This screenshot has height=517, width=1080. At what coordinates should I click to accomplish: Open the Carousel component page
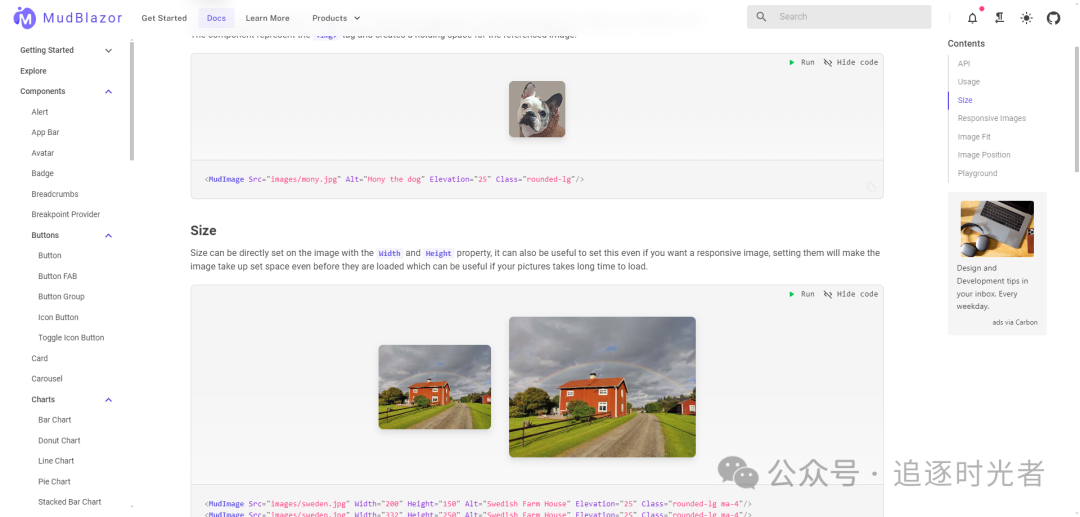point(47,379)
